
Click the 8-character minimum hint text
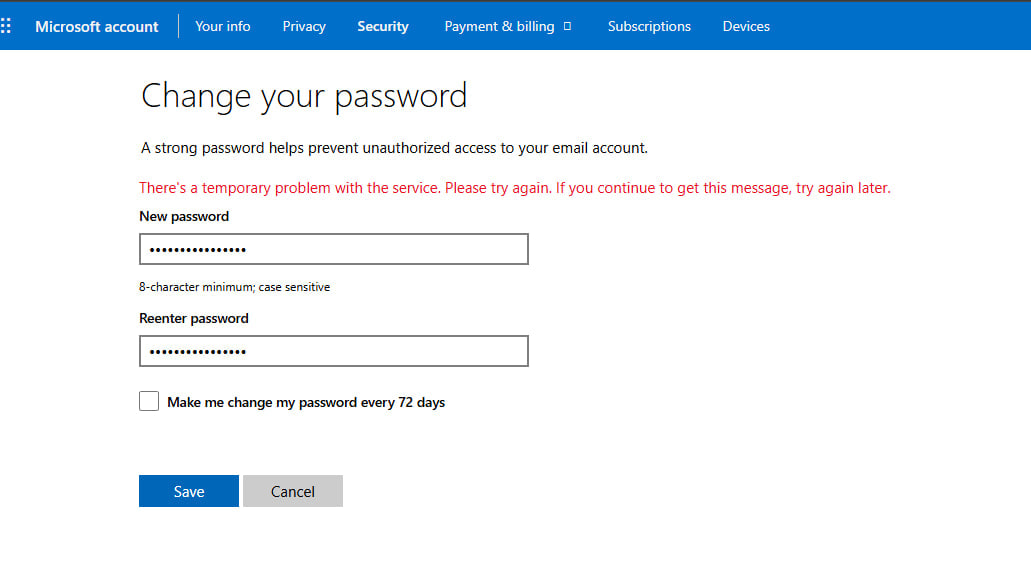point(234,287)
